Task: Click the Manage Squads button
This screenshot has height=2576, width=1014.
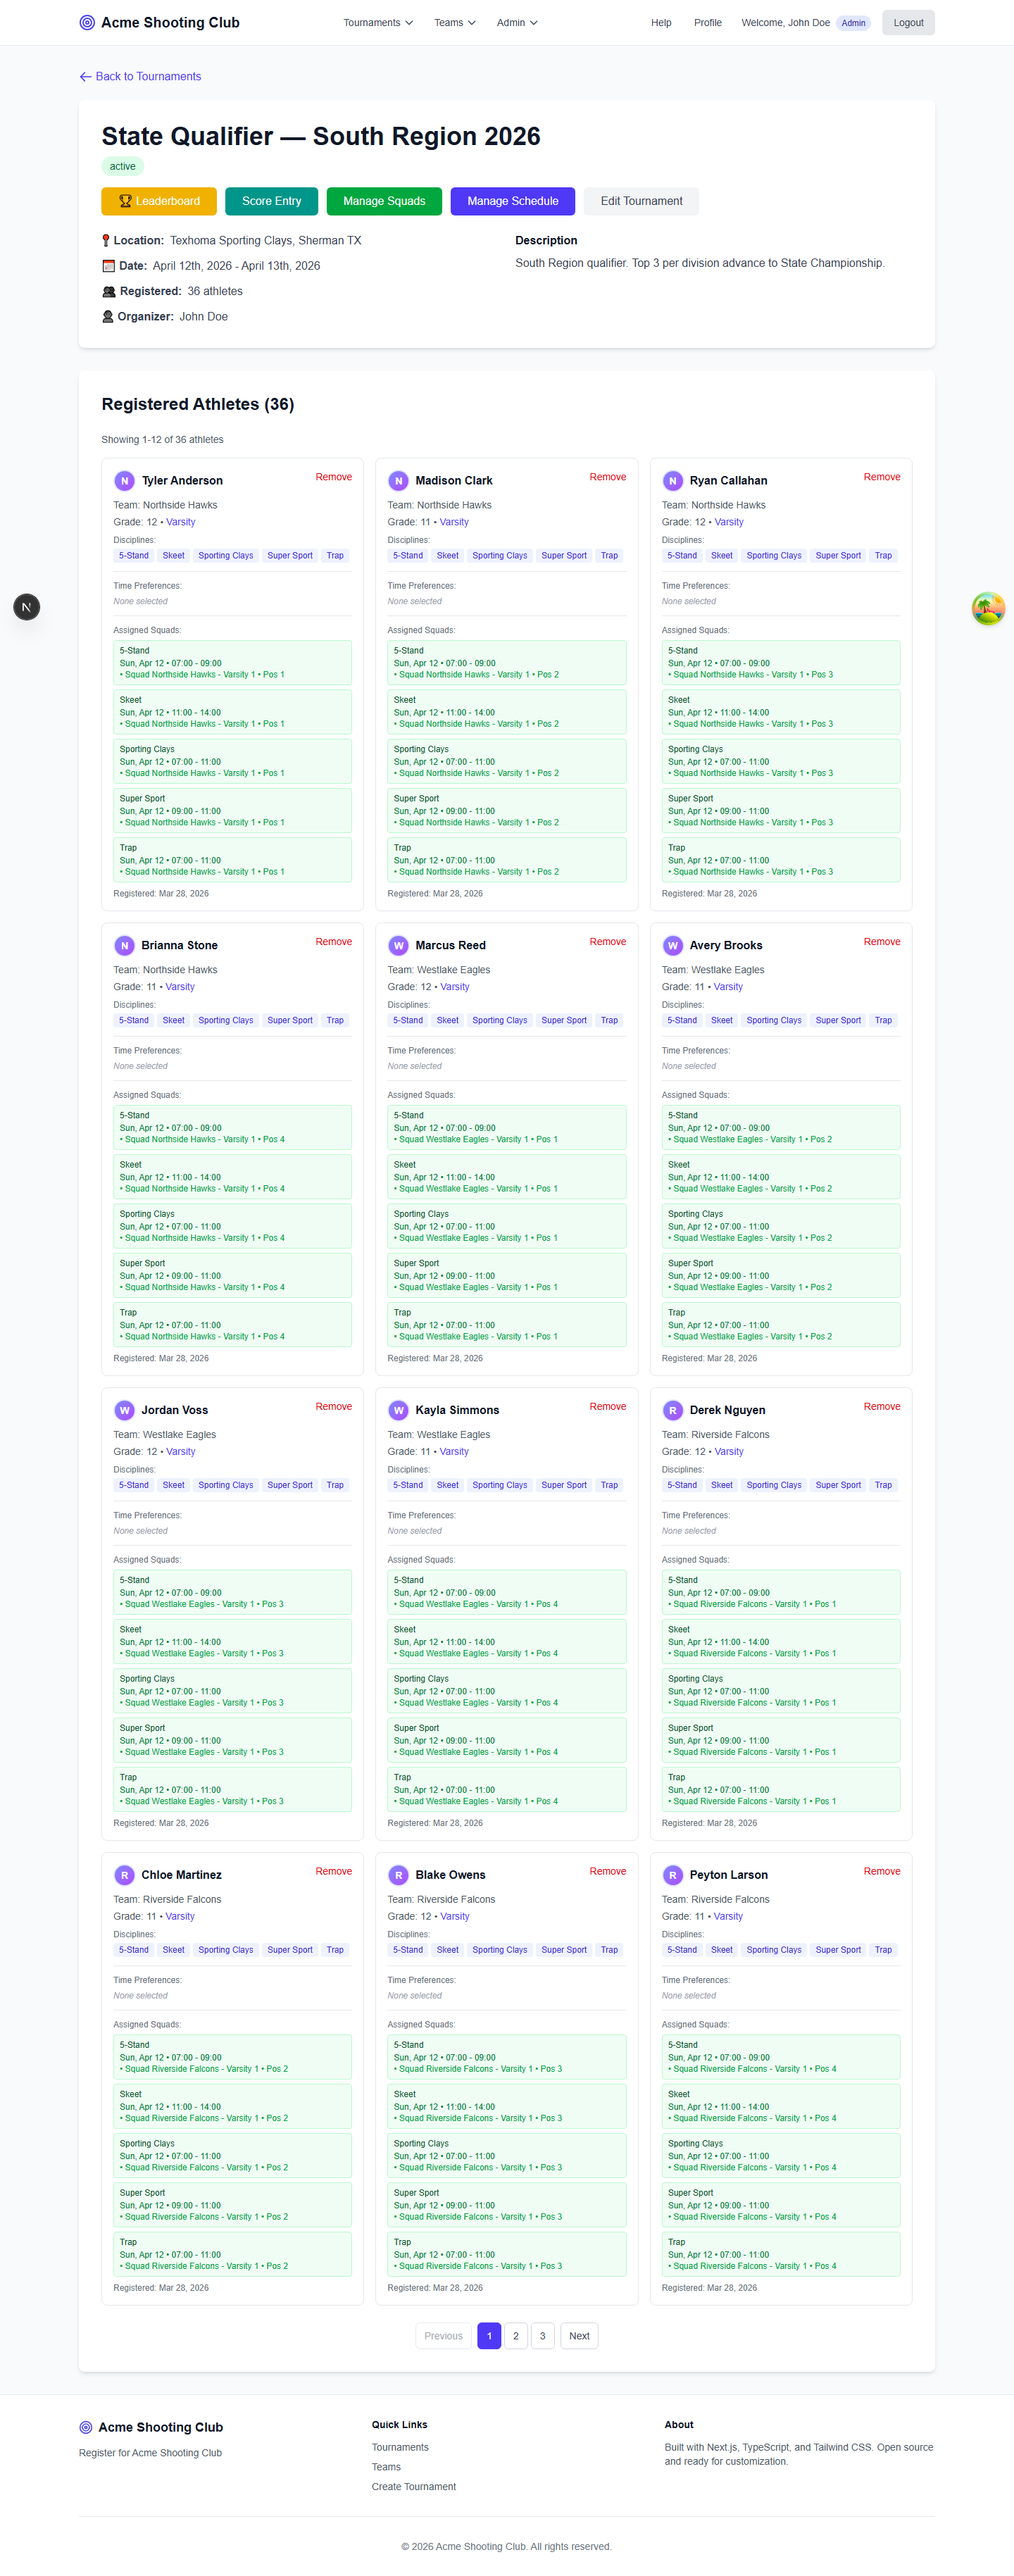Action: [384, 201]
